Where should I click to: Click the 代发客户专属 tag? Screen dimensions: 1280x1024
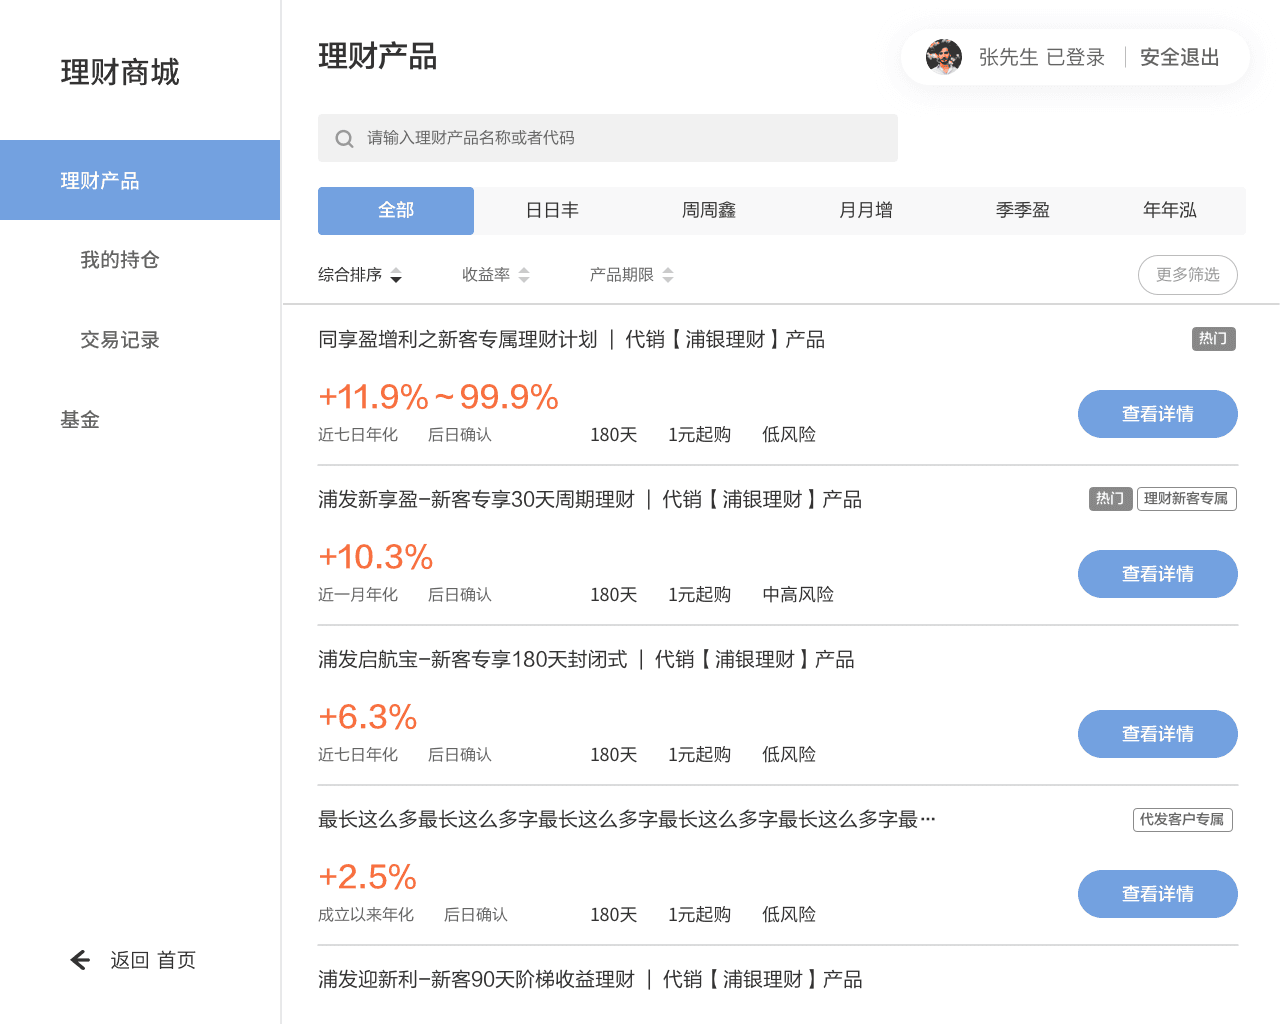[1183, 820]
